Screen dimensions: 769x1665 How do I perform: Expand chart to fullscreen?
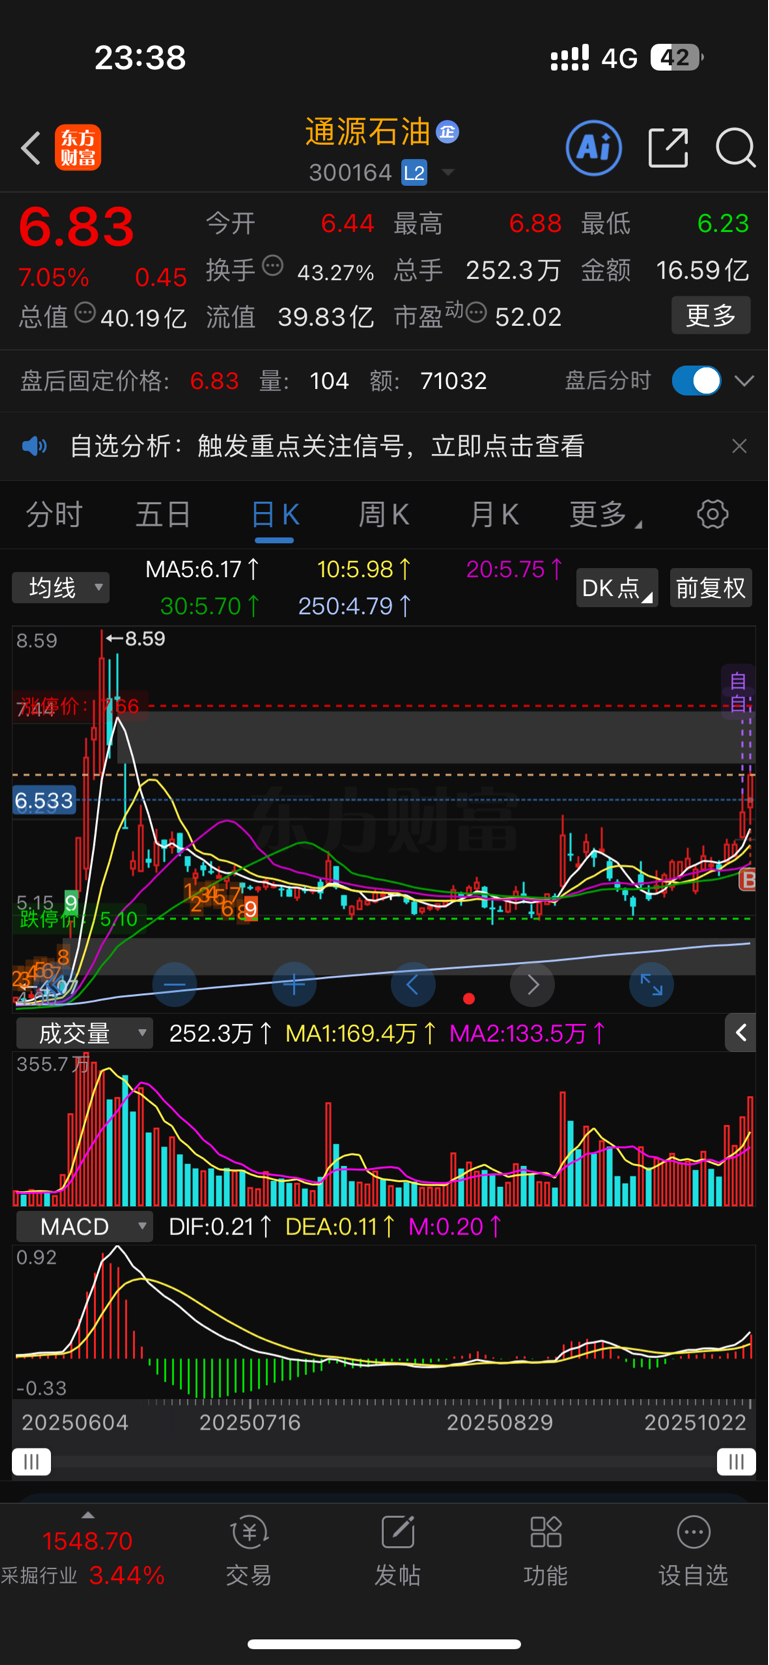tap(652, 986)
